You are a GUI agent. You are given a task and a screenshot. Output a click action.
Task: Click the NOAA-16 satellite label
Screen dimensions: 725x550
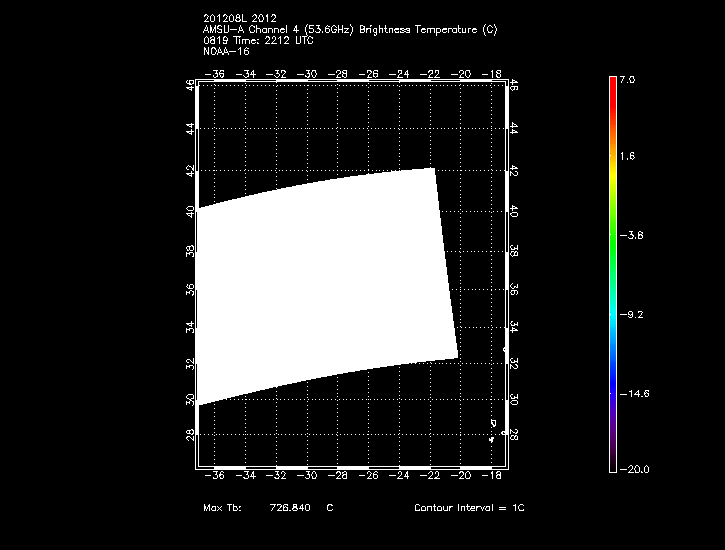[225, 51]
